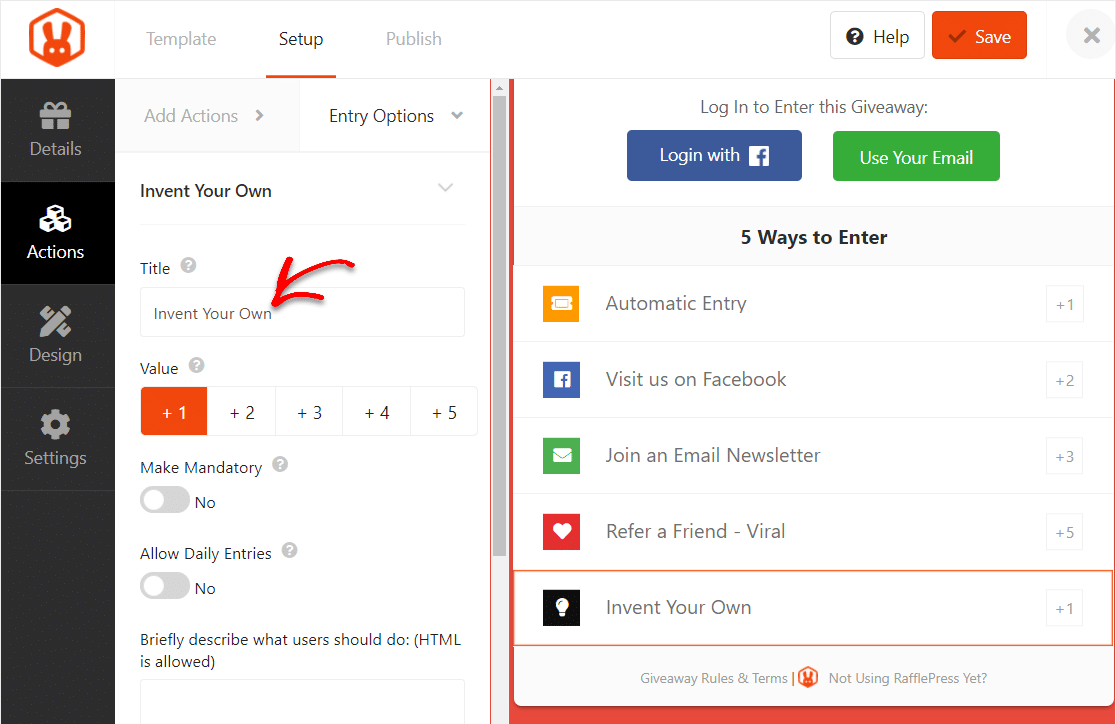Click the Help button

click(877, 36)
